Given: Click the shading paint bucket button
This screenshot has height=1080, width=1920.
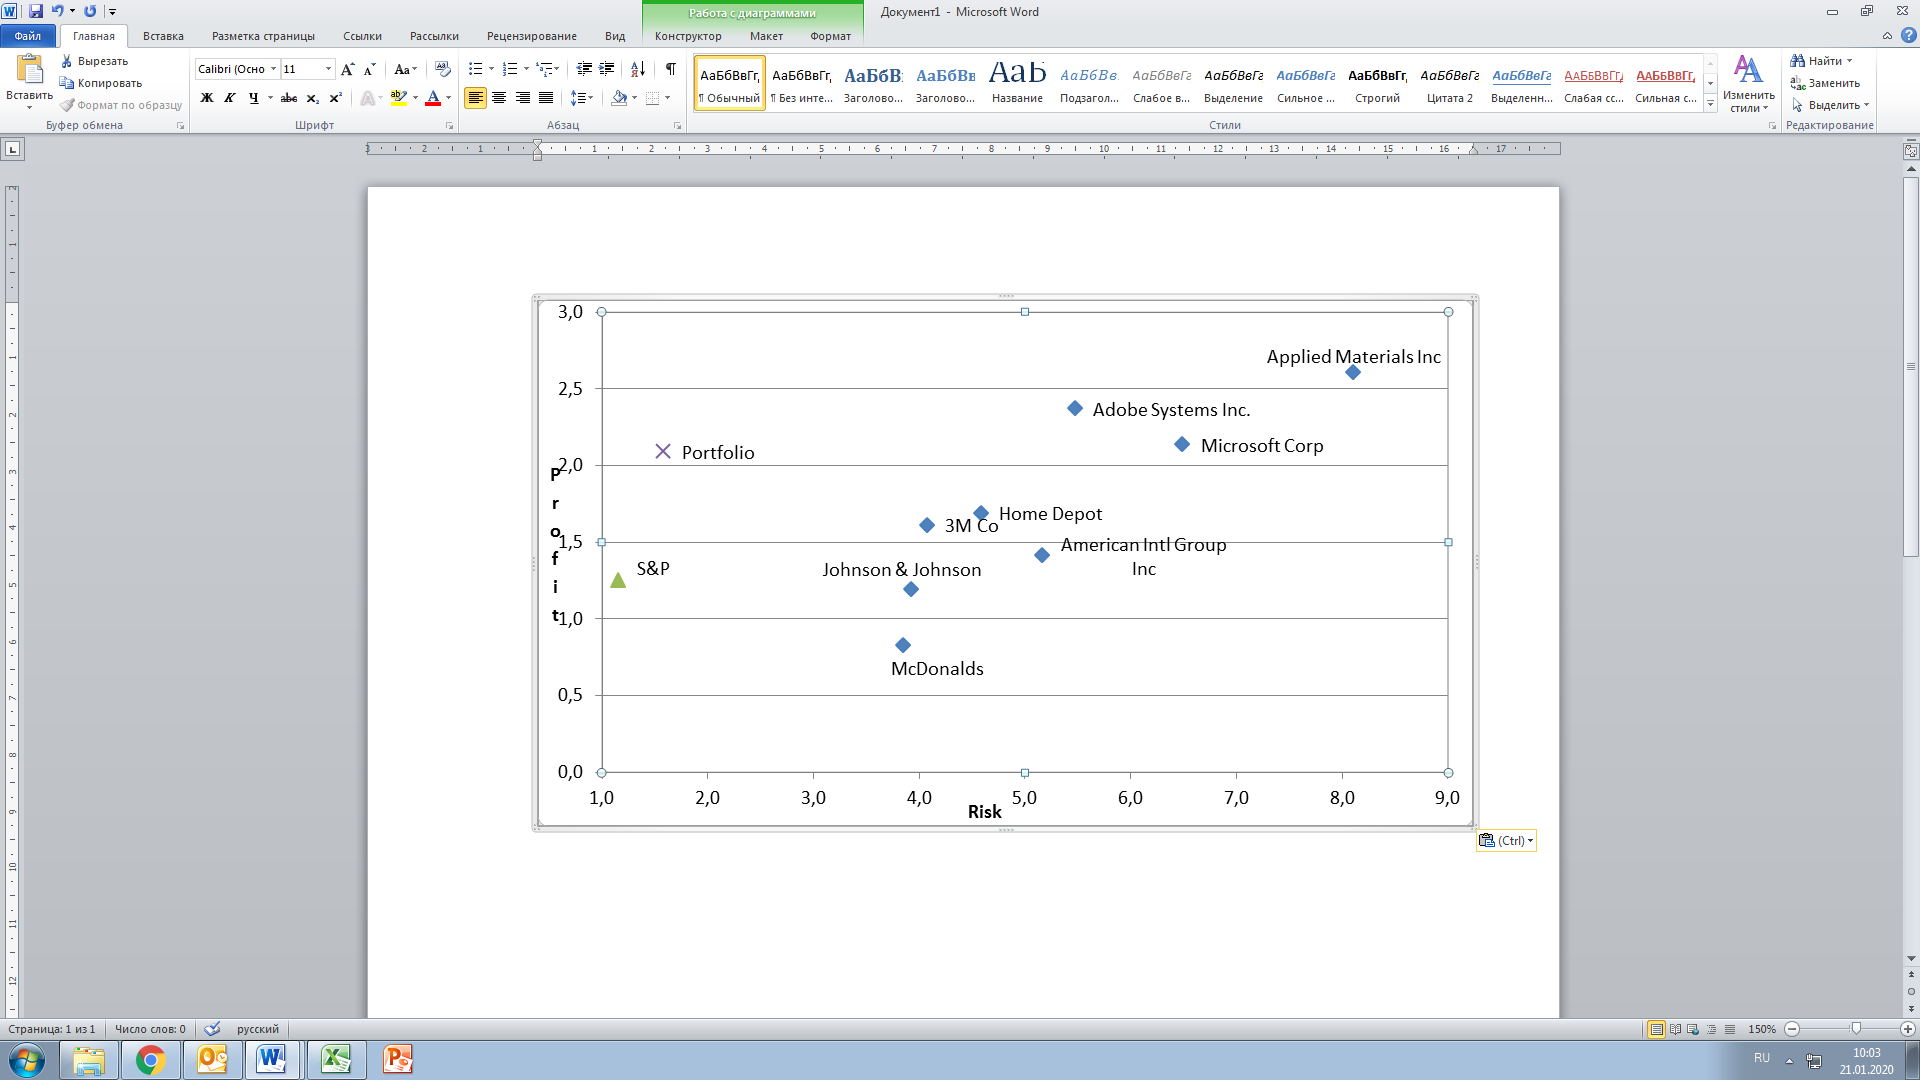Looking at the screenshot, I should coord(619,98).
